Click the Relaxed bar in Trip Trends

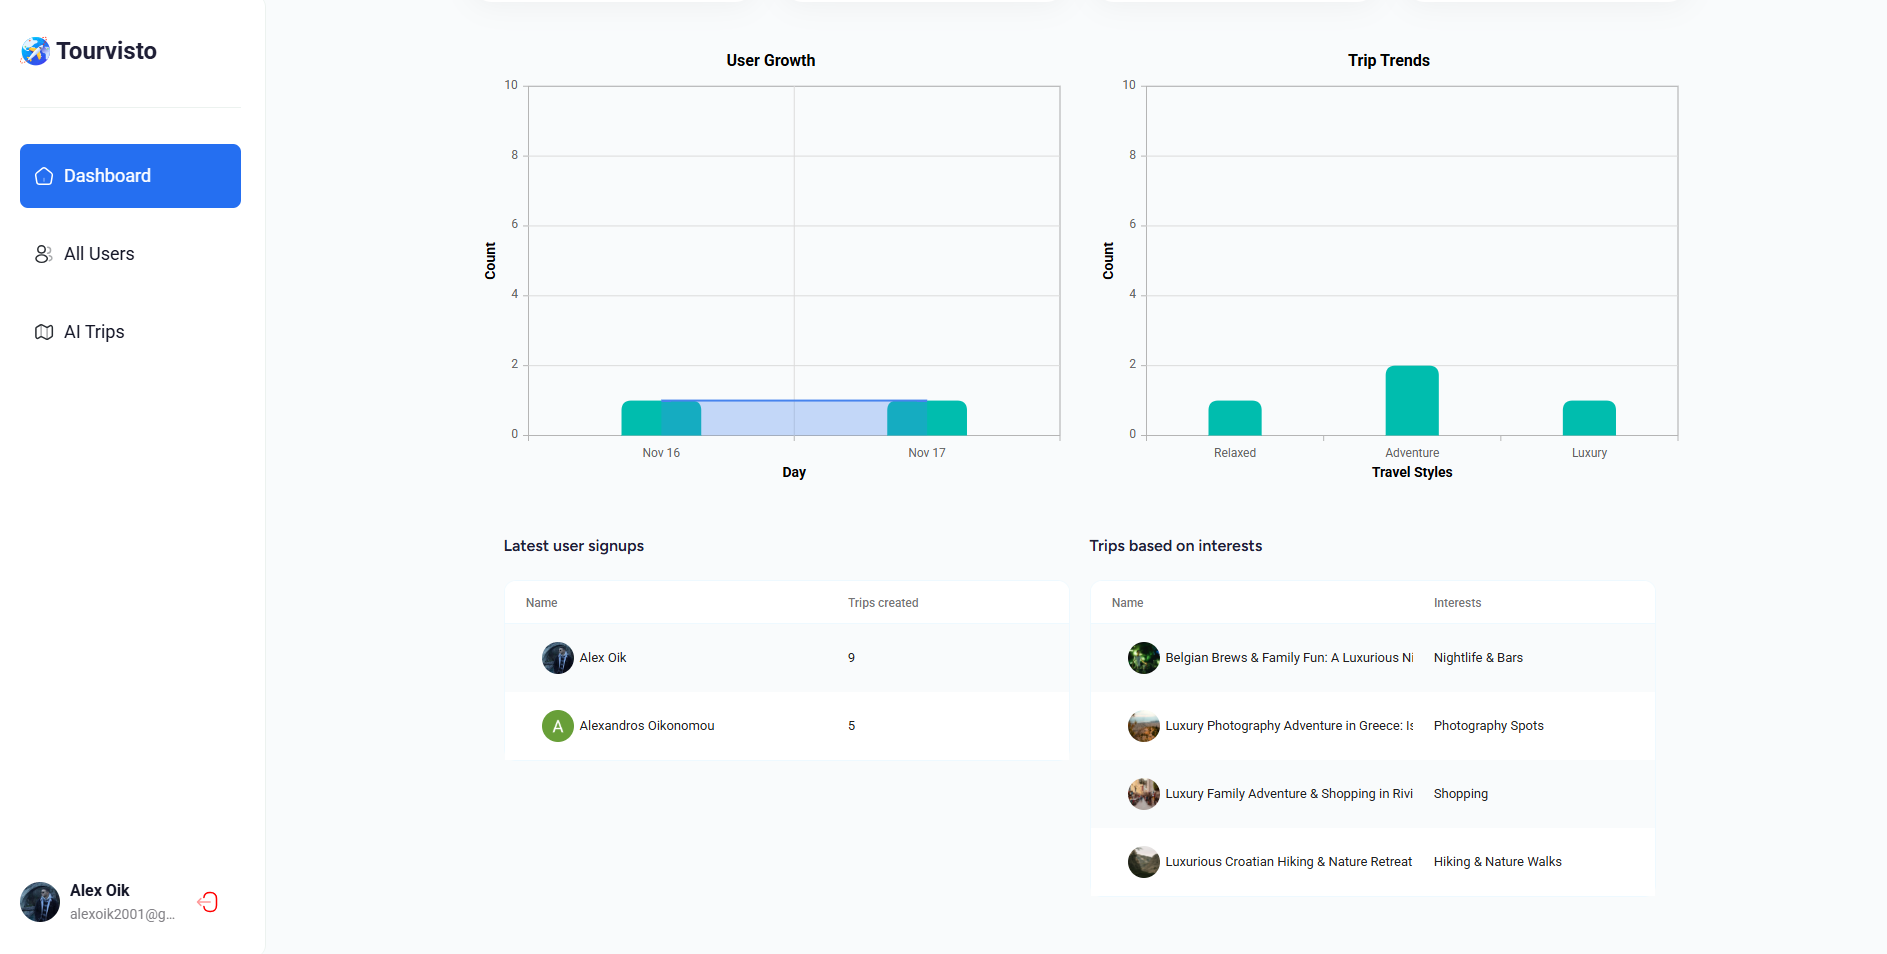[x=1234, y=418]
